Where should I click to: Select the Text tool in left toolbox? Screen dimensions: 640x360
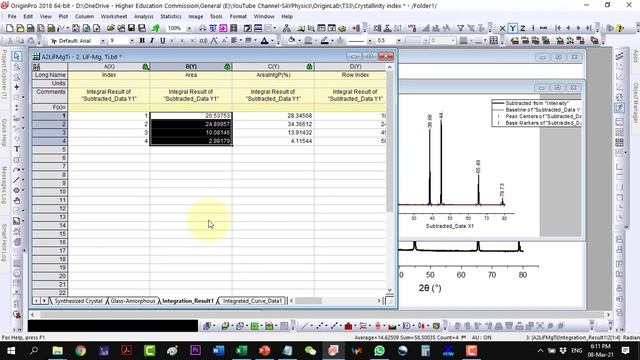tap(17, 149)
